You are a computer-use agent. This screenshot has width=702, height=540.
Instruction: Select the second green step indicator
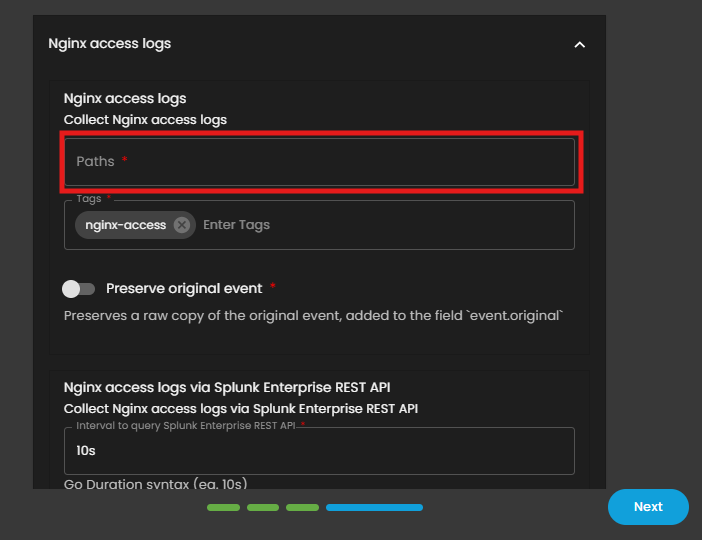(x=262, y=508)
